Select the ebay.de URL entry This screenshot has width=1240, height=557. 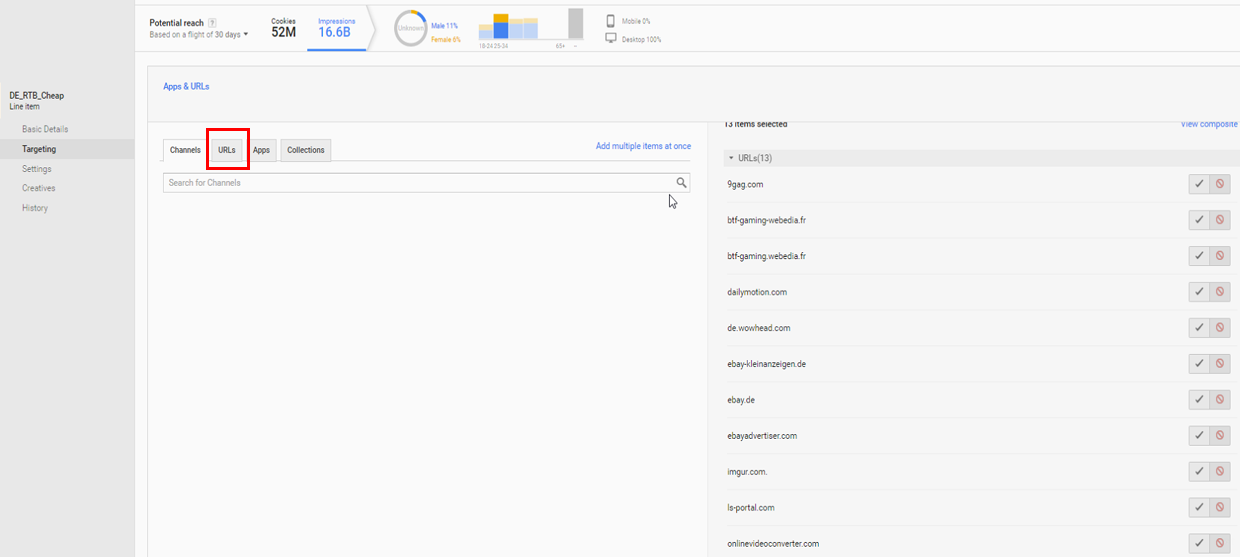(741, 400)
